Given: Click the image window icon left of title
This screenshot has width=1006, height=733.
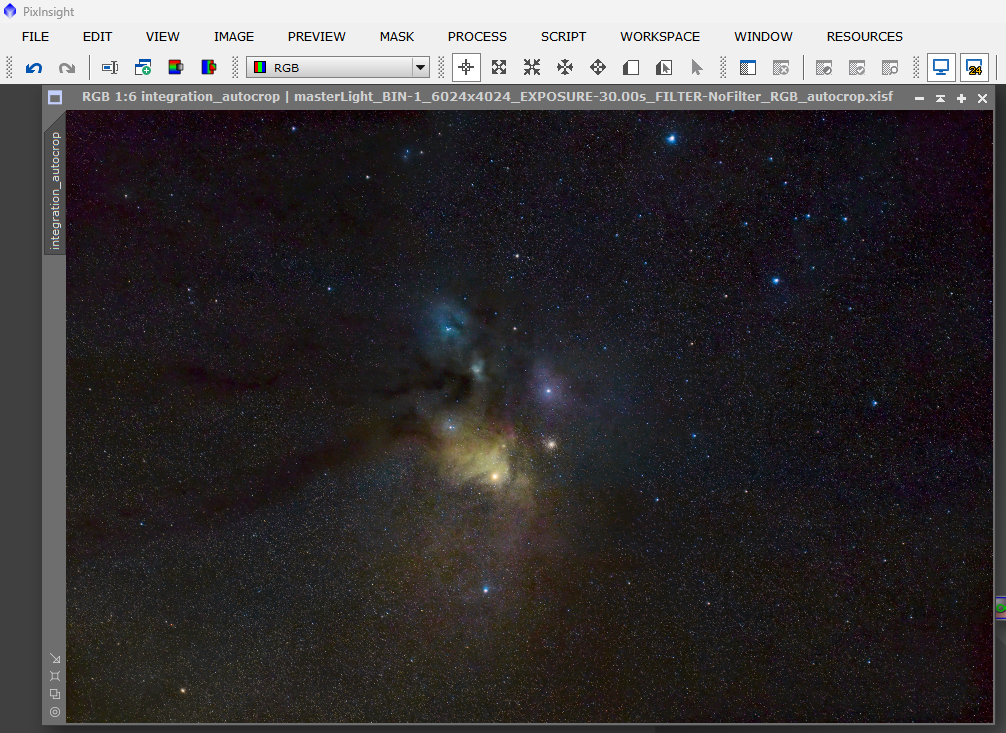Looking at the screenshot, I should [x=55, y=98].
